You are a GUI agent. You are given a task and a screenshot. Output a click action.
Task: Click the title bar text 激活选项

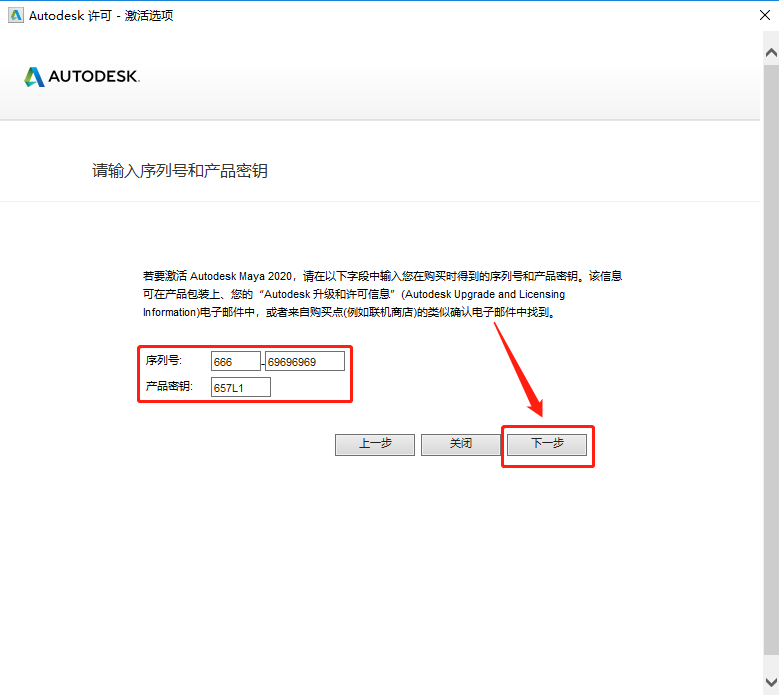pos(149,16)
